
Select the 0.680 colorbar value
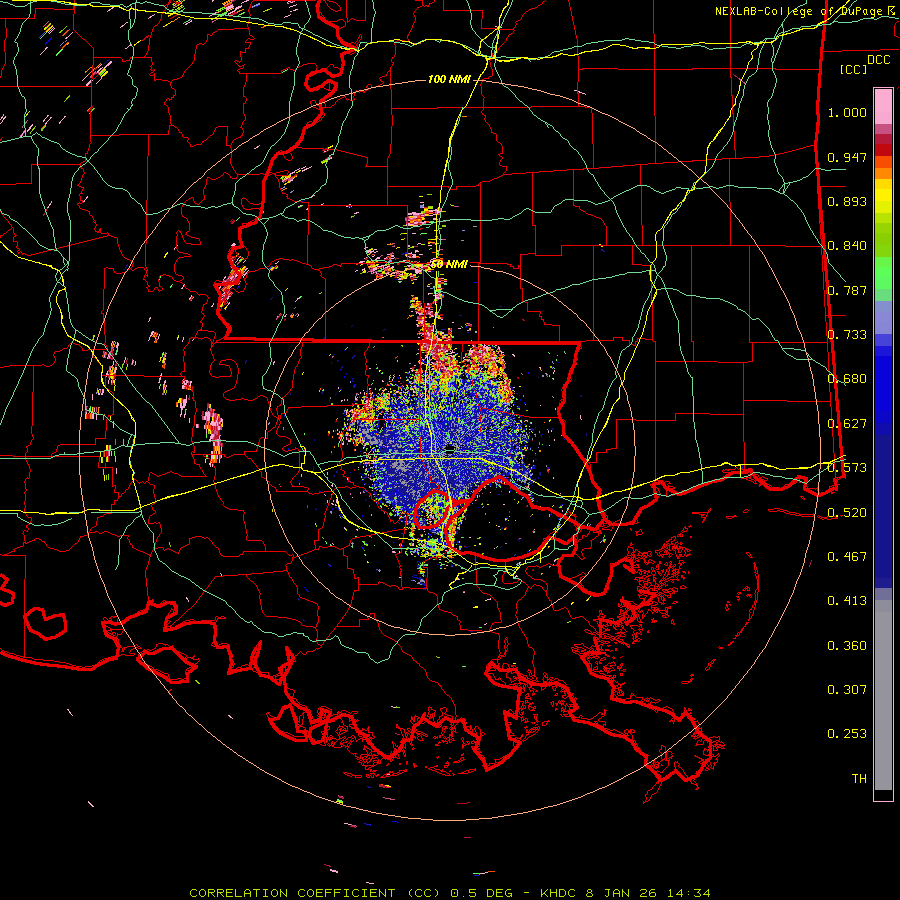(x=847, y=379)
